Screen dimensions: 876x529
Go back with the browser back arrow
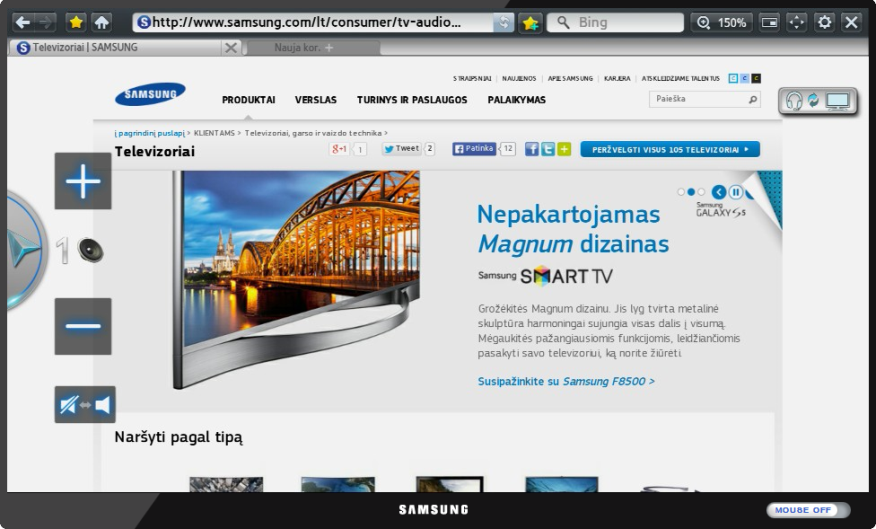(x=22, y=22)
